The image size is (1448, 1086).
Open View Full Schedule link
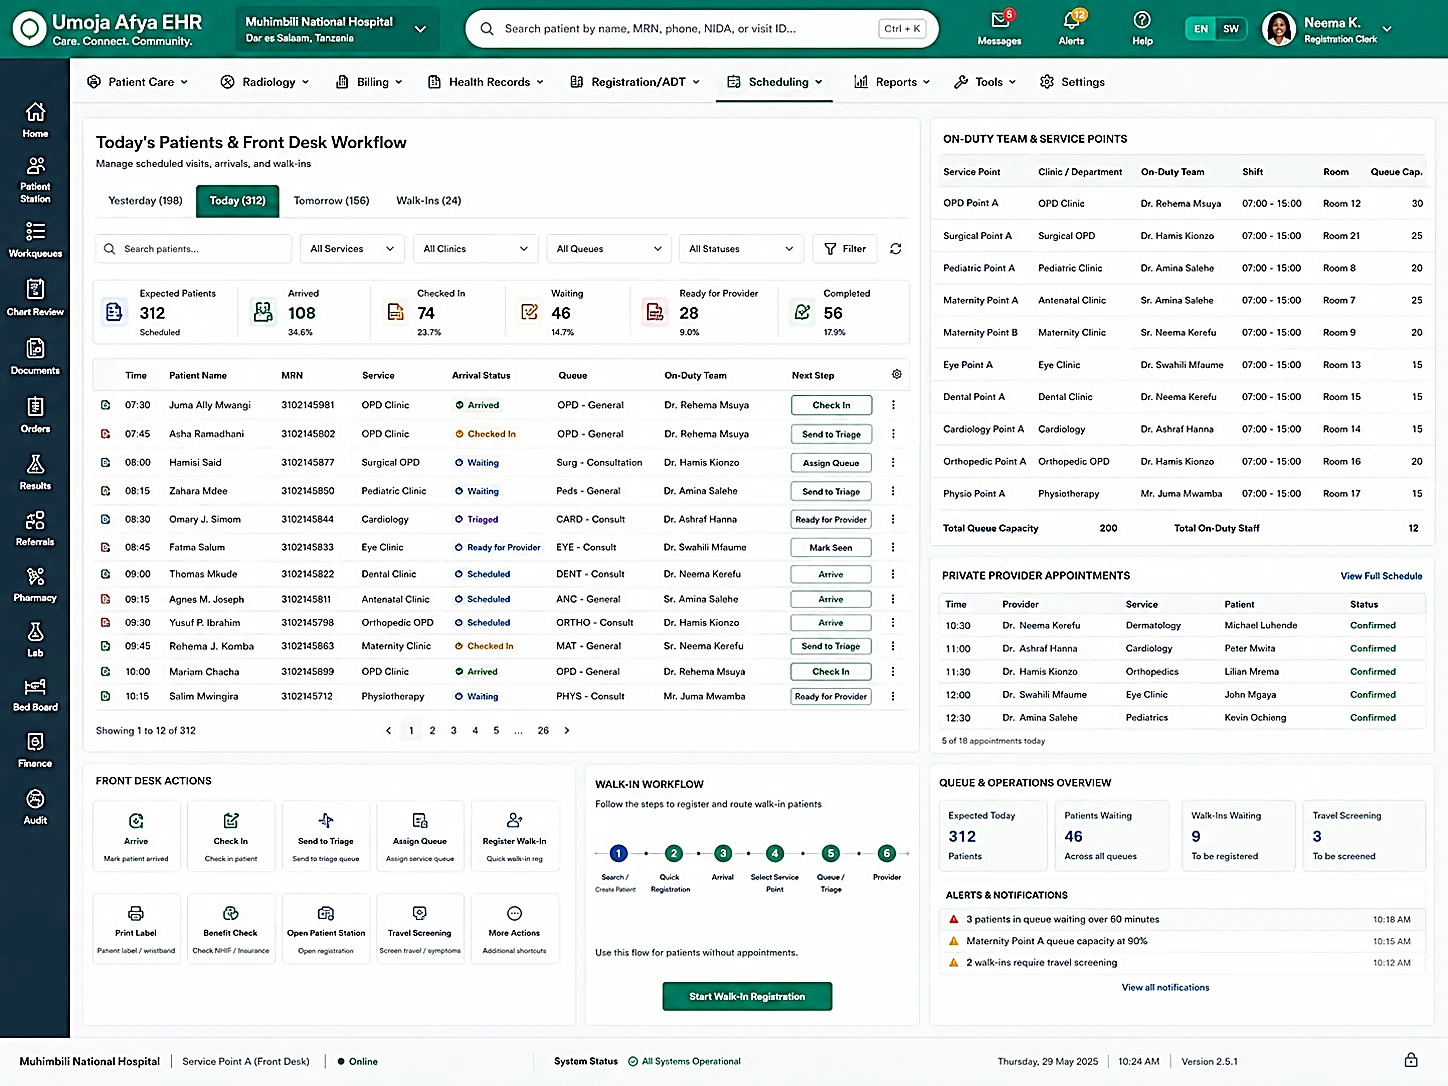(x=1381, y=576)
